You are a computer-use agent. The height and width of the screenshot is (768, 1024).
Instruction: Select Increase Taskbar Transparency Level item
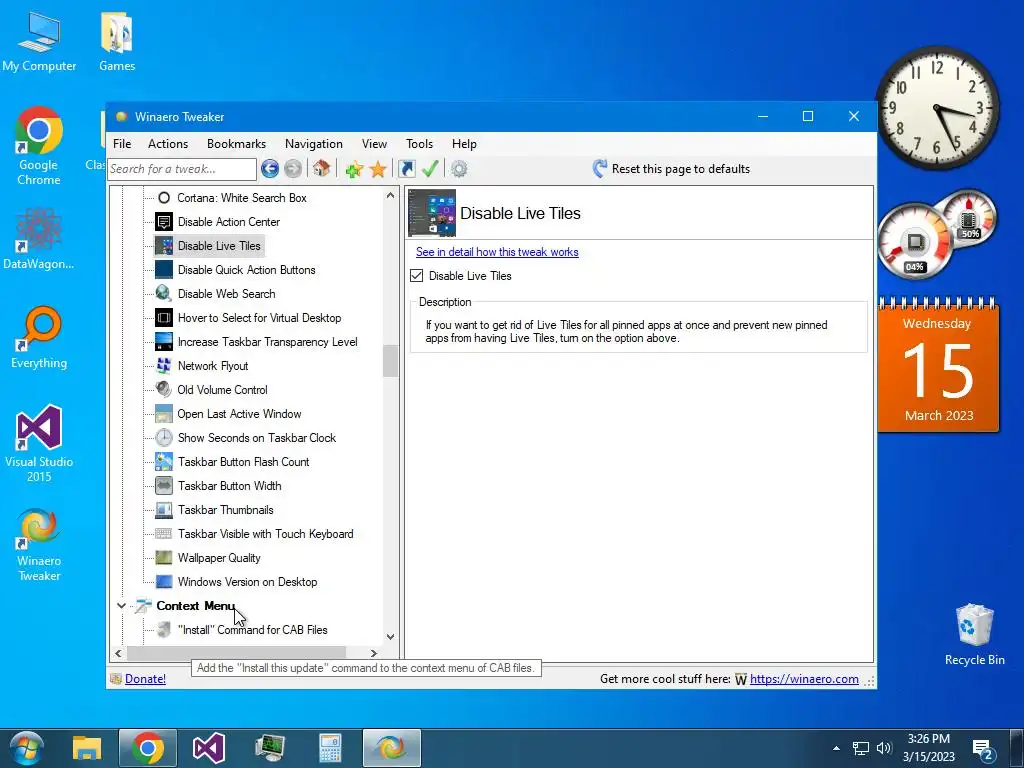(267, 342)
